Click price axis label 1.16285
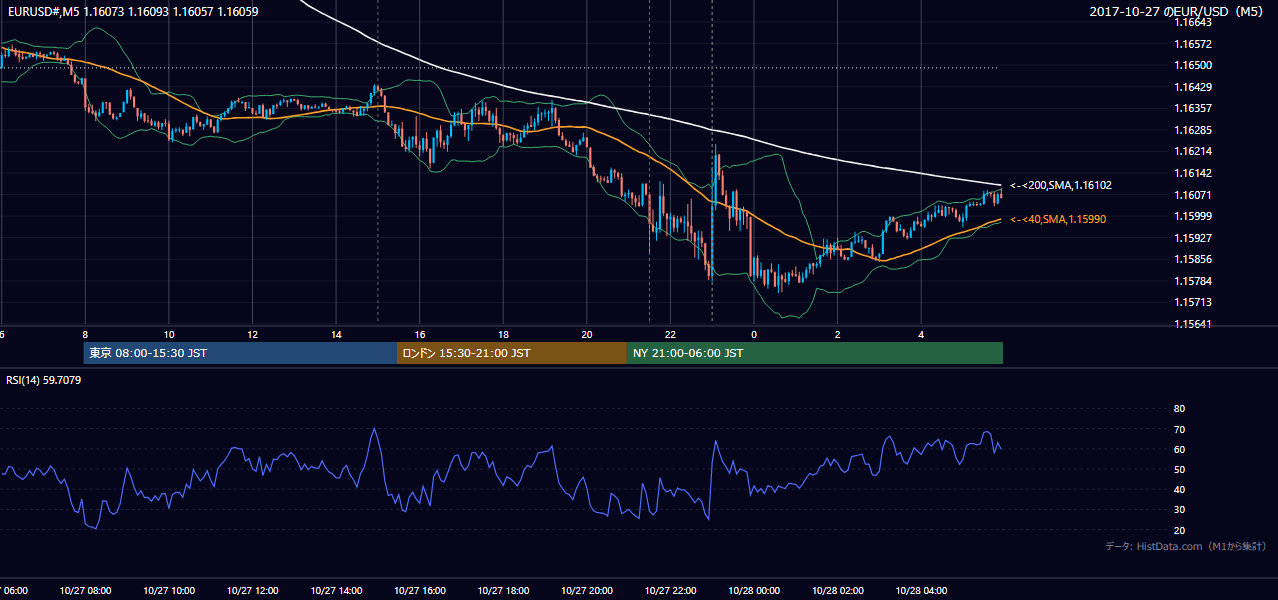 click(1194, 130)
